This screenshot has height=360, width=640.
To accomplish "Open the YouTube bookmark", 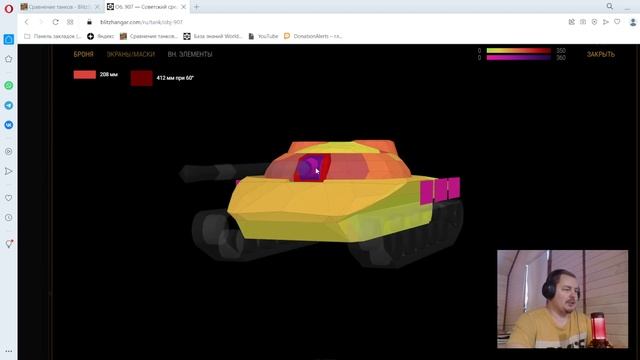I will tap(263, 36).
